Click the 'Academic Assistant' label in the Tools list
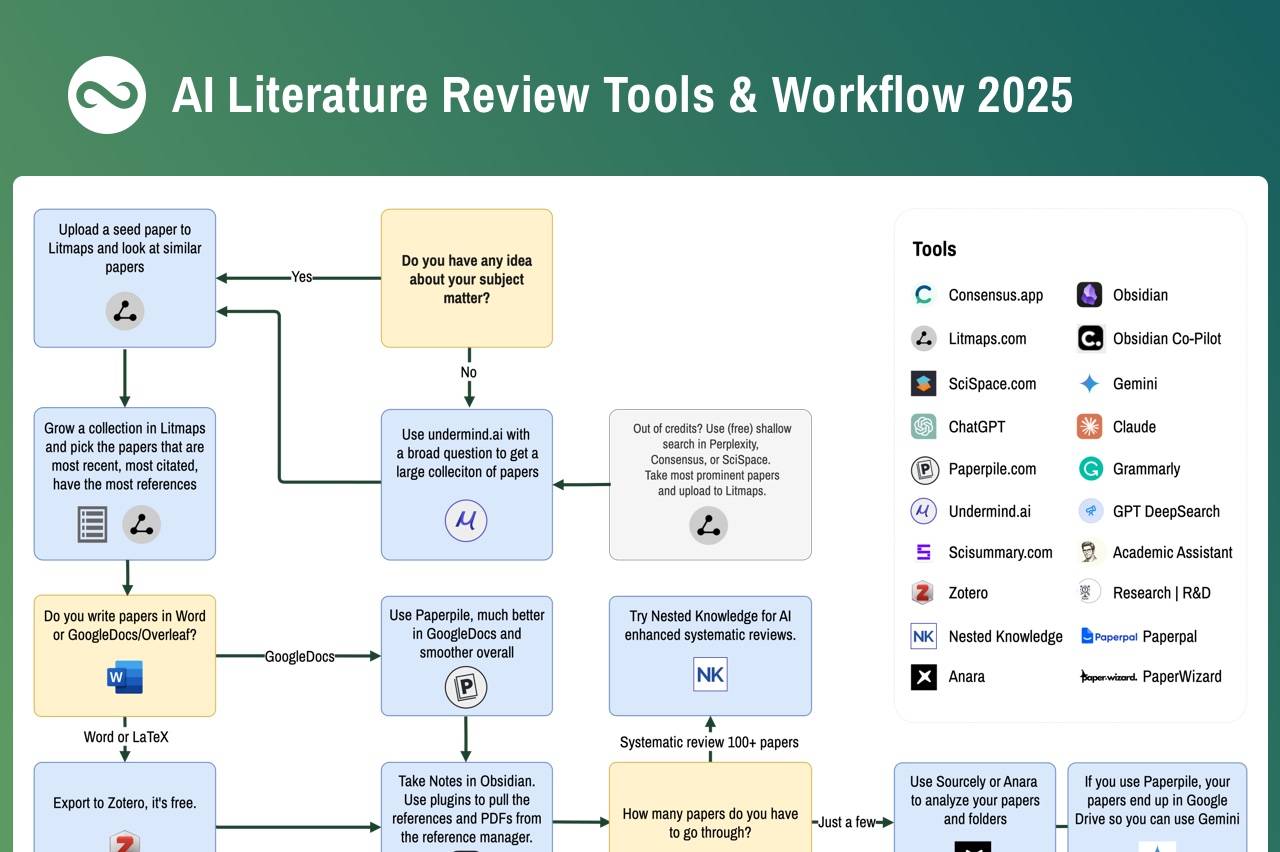This screenshot has height=852, width=1280. (x=1173, y=552)
